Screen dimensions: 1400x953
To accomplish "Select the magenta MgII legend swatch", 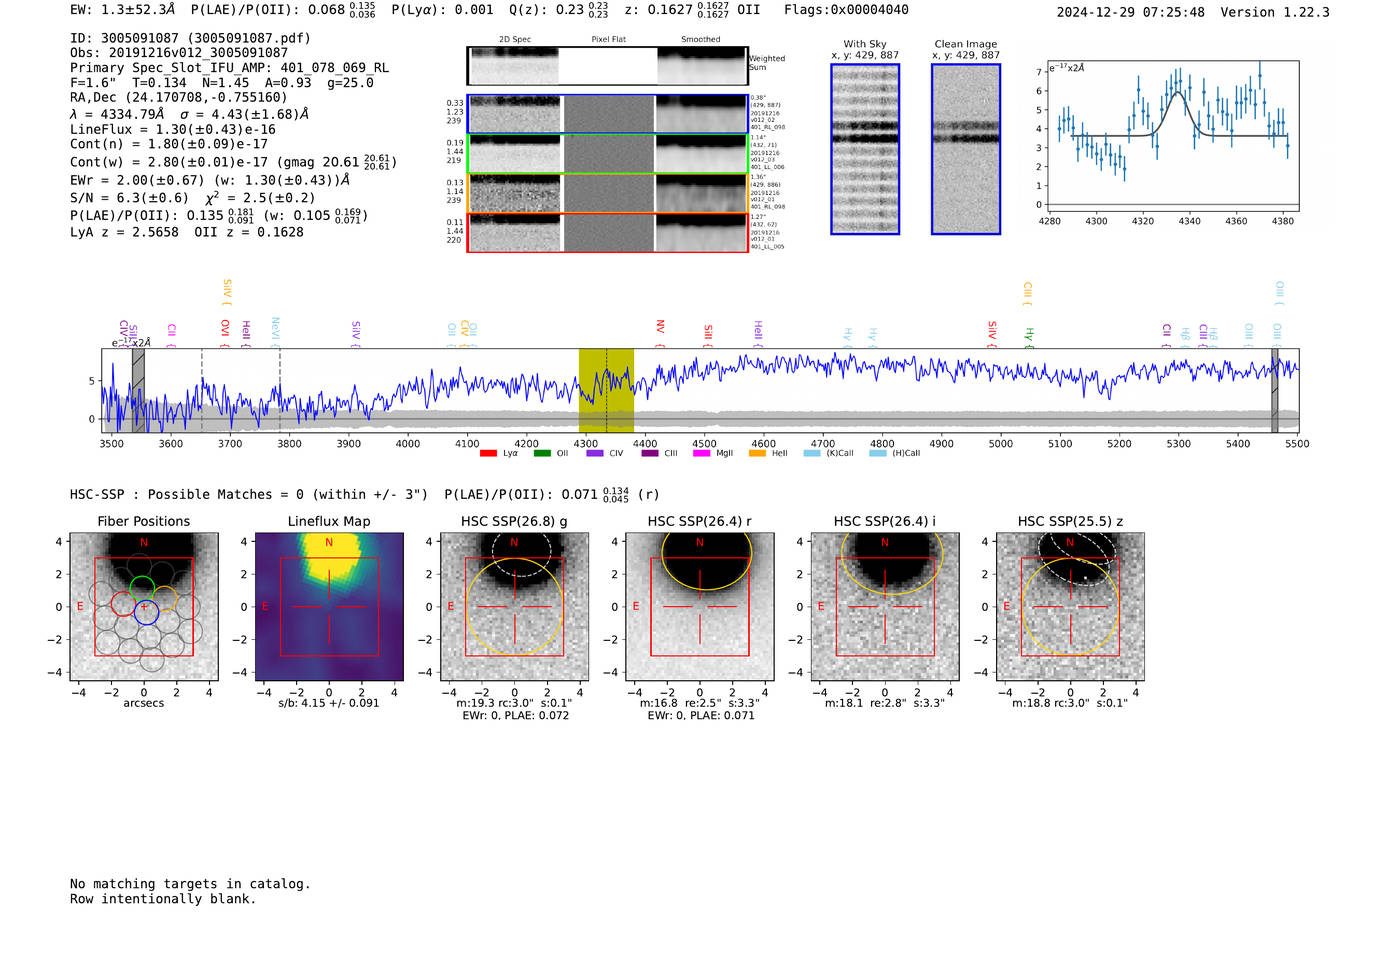I will 701,453.
